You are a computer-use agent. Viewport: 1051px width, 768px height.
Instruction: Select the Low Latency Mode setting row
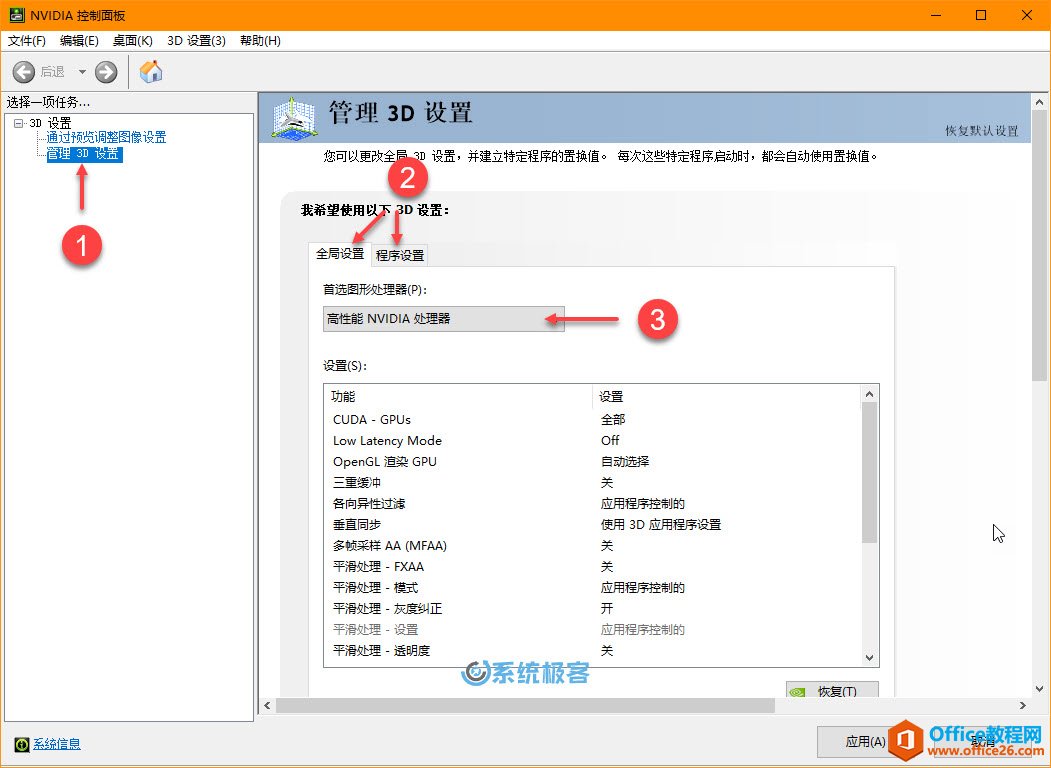(x=592, y=441)
